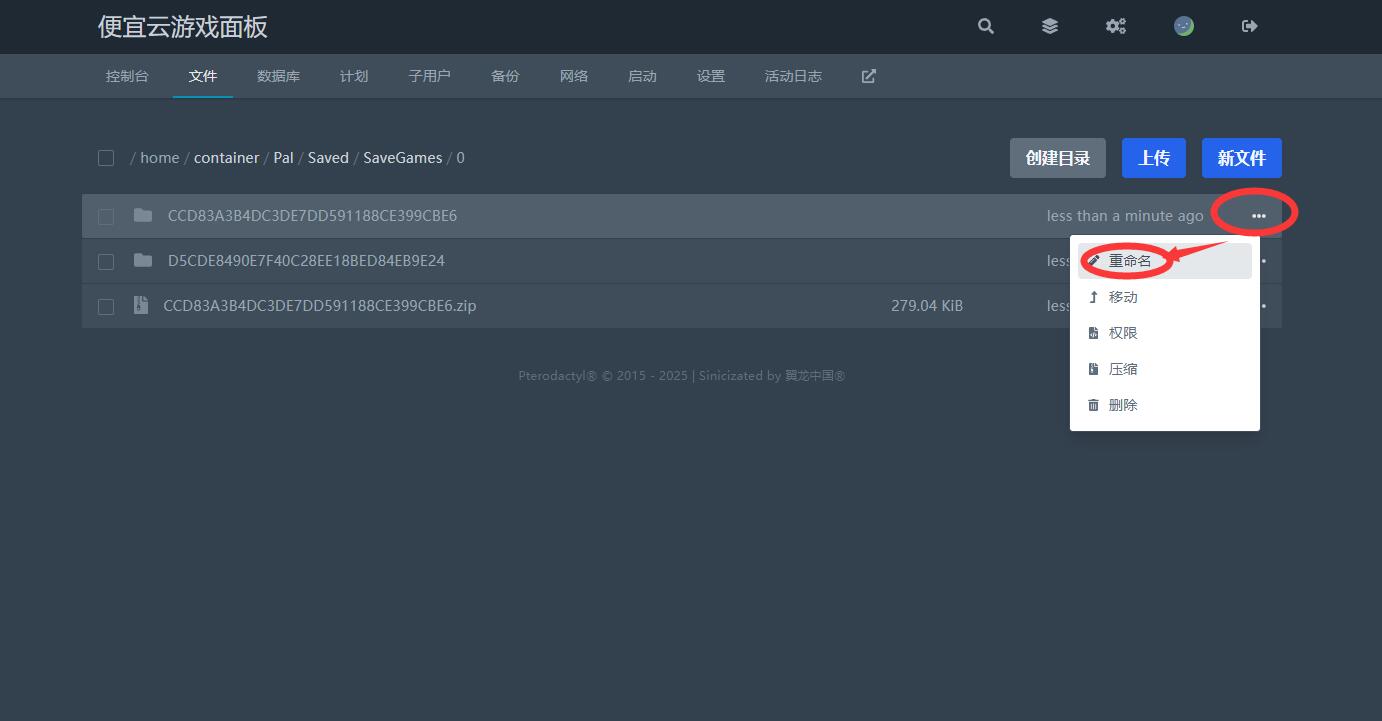This screenshot has height=721, width=1382.
Task: Switch to the 启动 tab
Action: (642, 76)
